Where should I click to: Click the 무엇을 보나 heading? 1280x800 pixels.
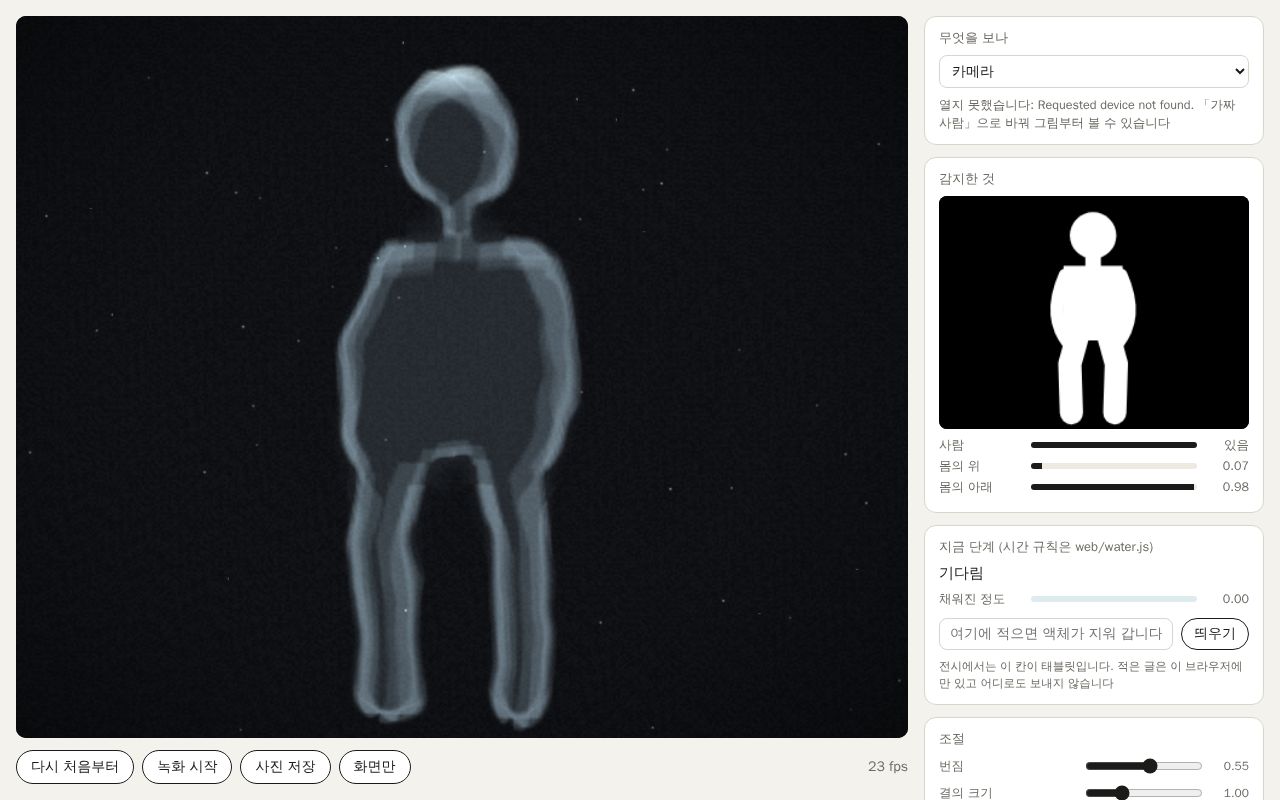(x=973, y=38)
